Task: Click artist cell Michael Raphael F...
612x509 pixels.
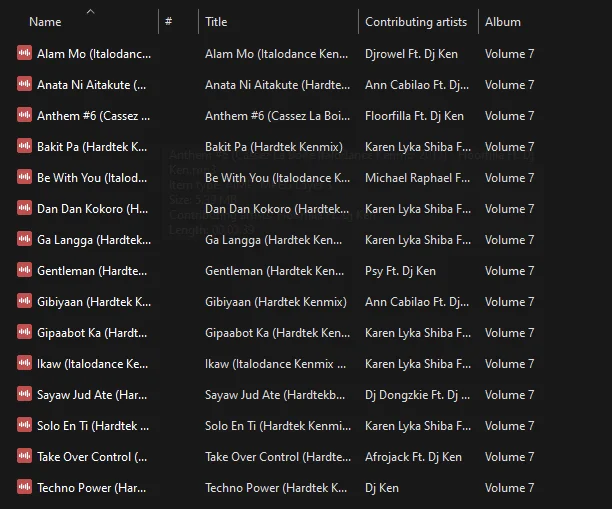Action: coord(418,178)
